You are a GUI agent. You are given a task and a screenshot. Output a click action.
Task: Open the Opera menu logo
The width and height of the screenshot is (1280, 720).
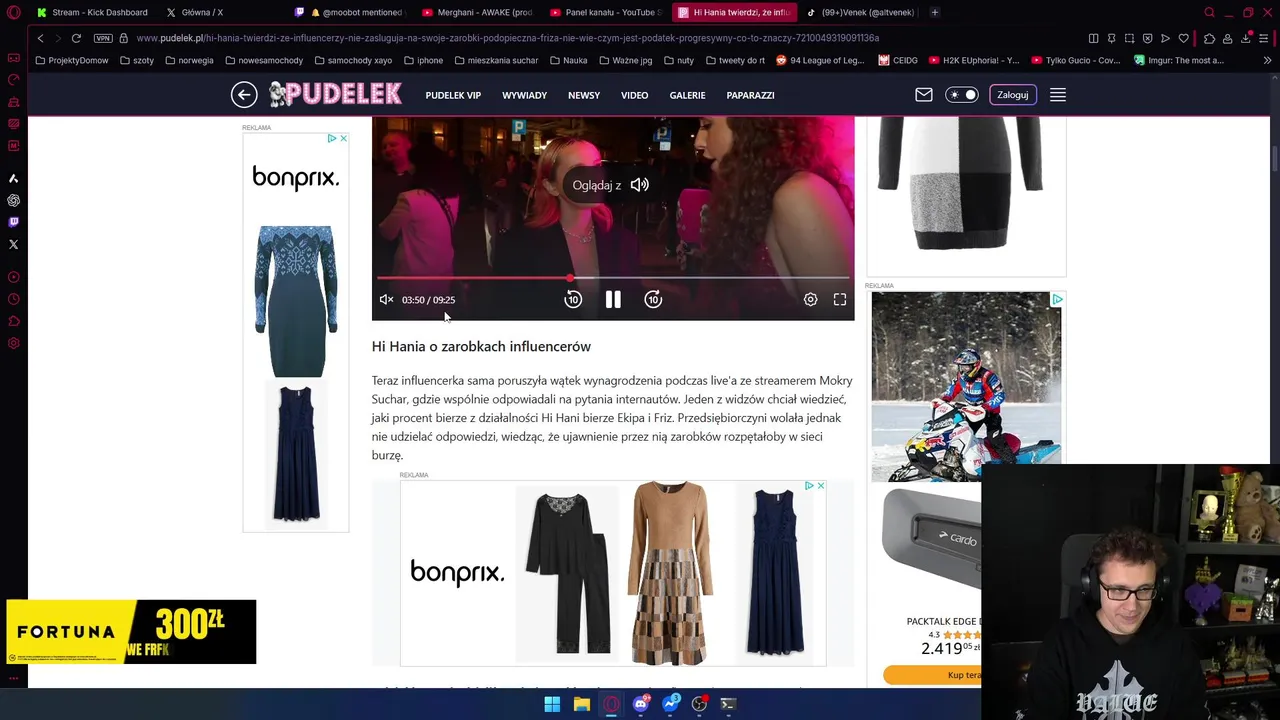pyautogui.click(x=13, y=12)
